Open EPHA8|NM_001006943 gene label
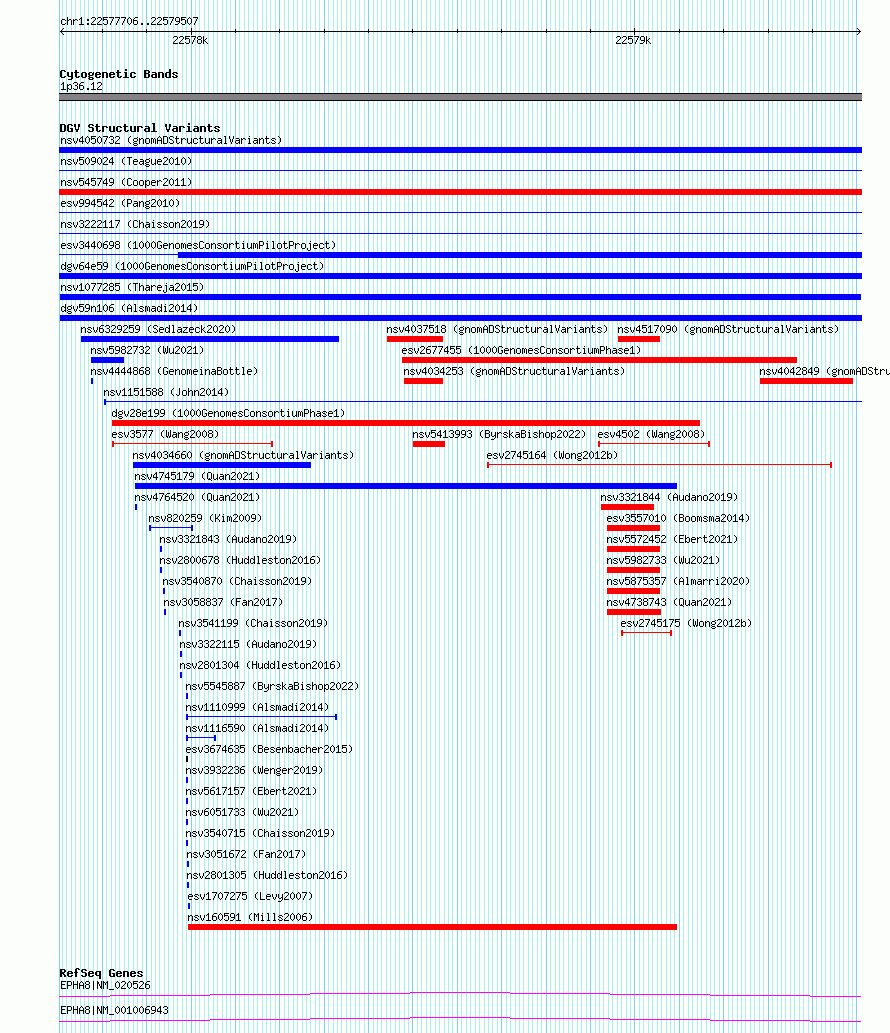The image size is (890, 1033). point(114,1011)
